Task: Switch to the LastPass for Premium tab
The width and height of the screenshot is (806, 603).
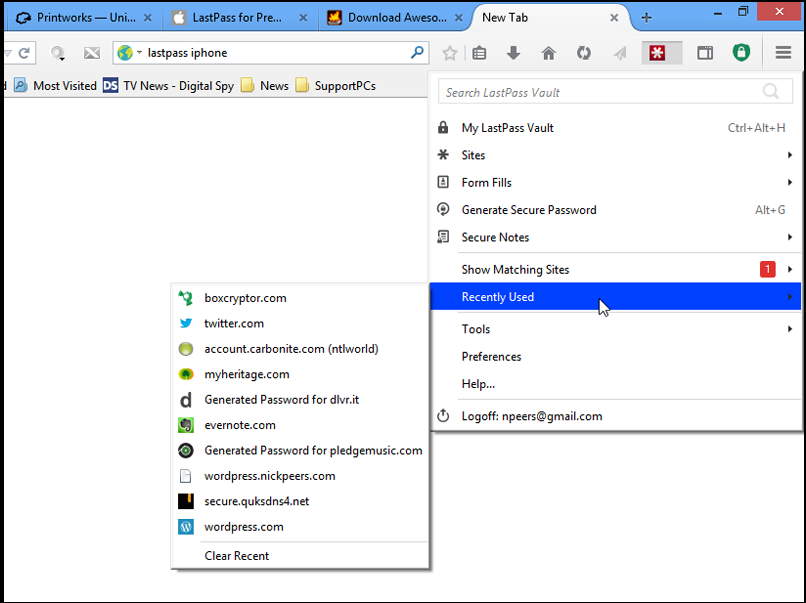Action: 236,18
